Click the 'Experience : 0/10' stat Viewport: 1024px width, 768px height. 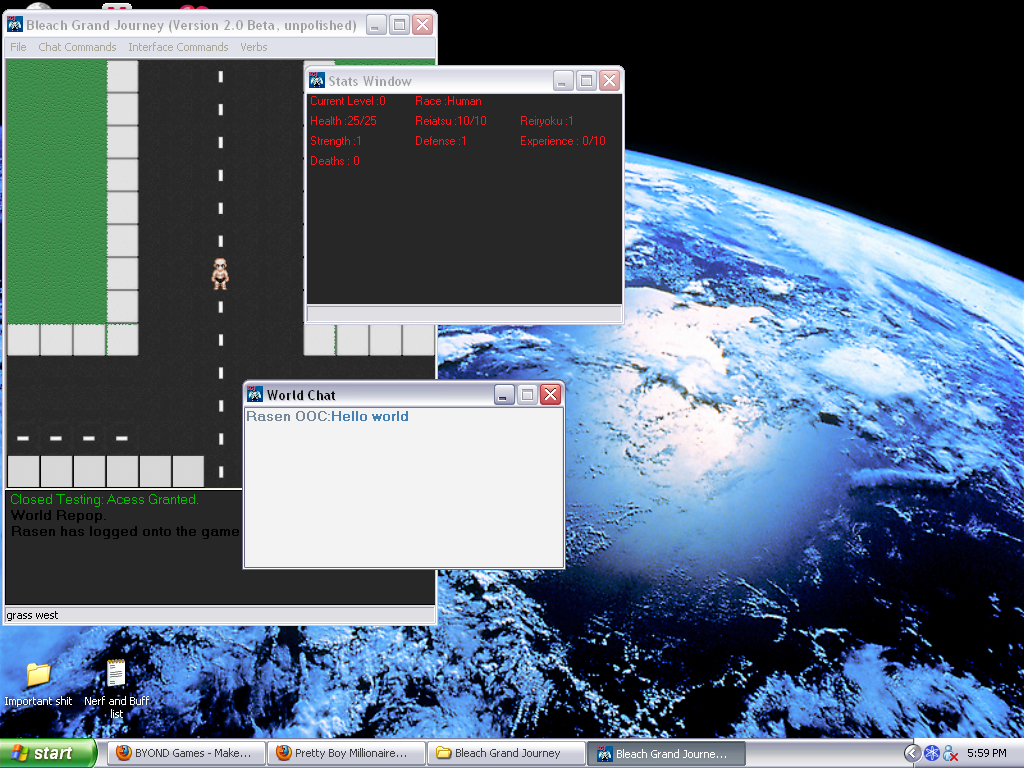tap(563, 141)
